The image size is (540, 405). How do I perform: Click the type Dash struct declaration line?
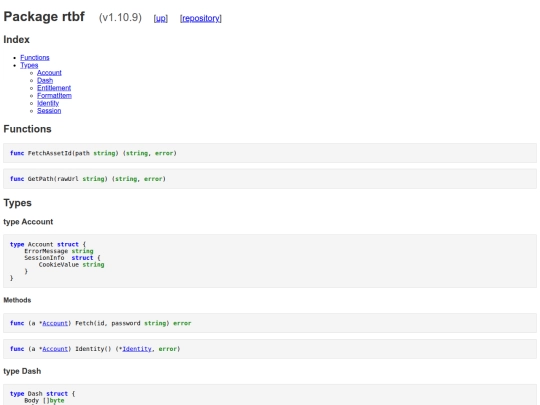point(42,394)
